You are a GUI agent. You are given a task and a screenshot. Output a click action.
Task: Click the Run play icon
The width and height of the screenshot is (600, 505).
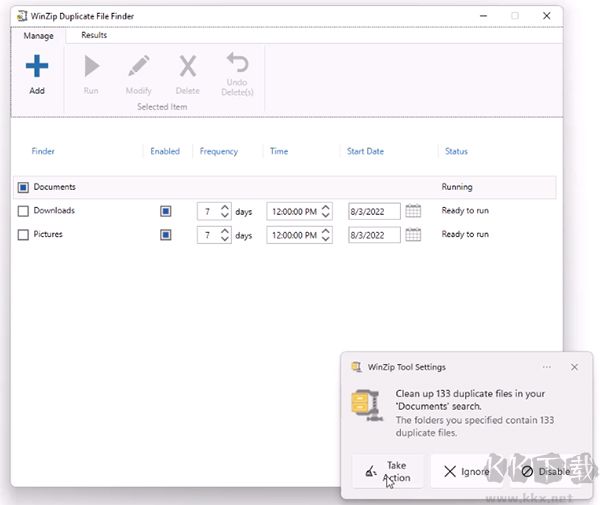point(91,67)
